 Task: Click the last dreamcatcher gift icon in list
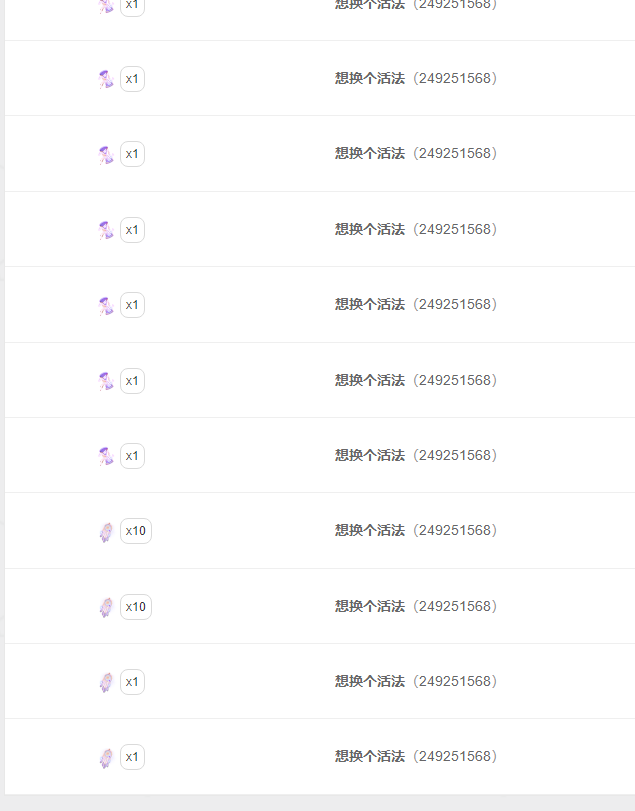[106, 758]
